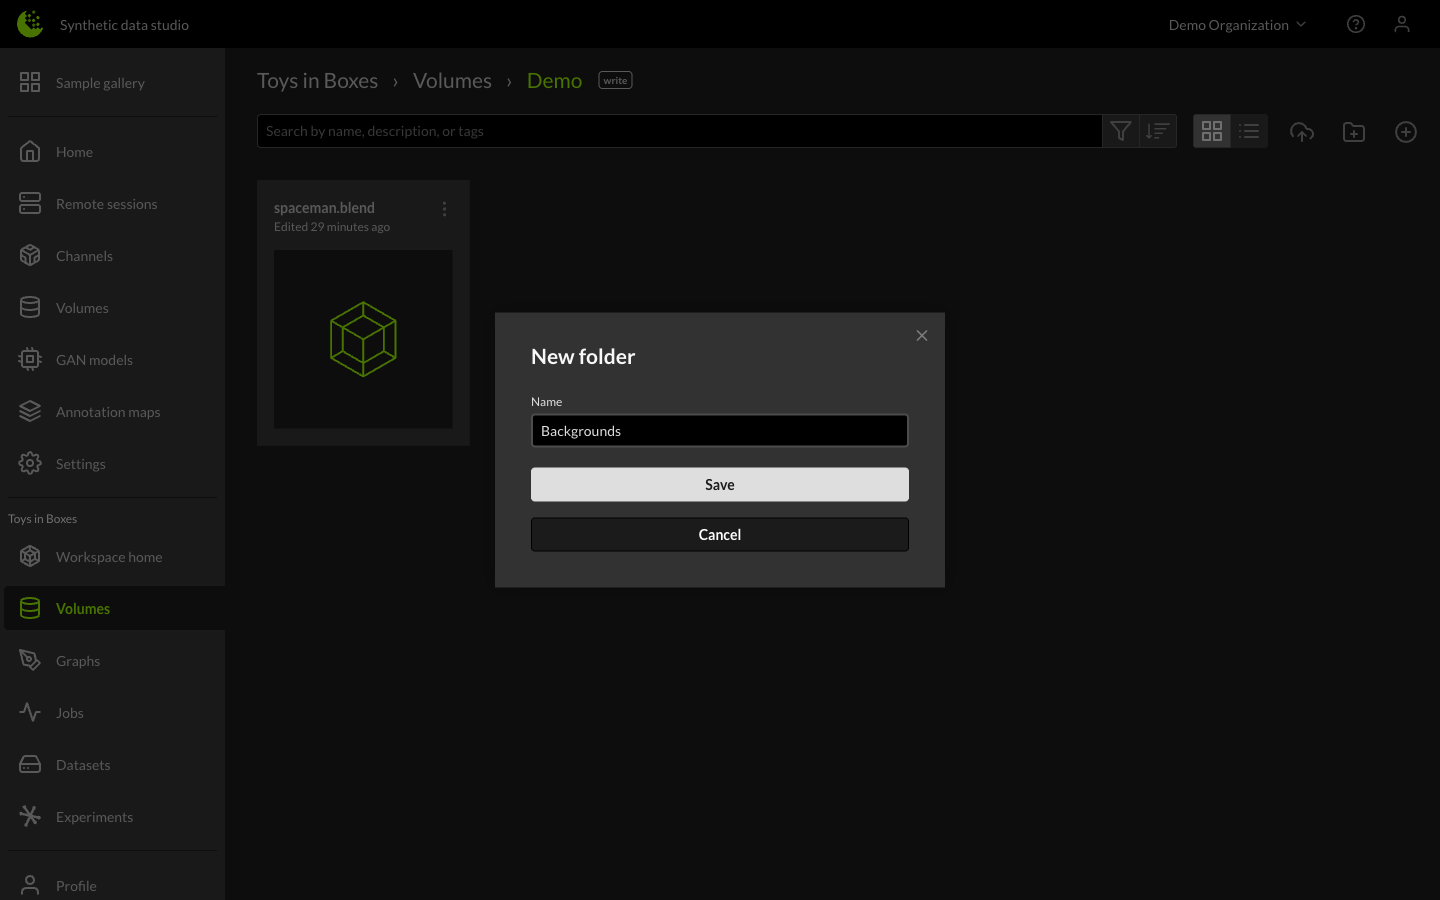Save the Backgrounds folder

coord(719,484)
